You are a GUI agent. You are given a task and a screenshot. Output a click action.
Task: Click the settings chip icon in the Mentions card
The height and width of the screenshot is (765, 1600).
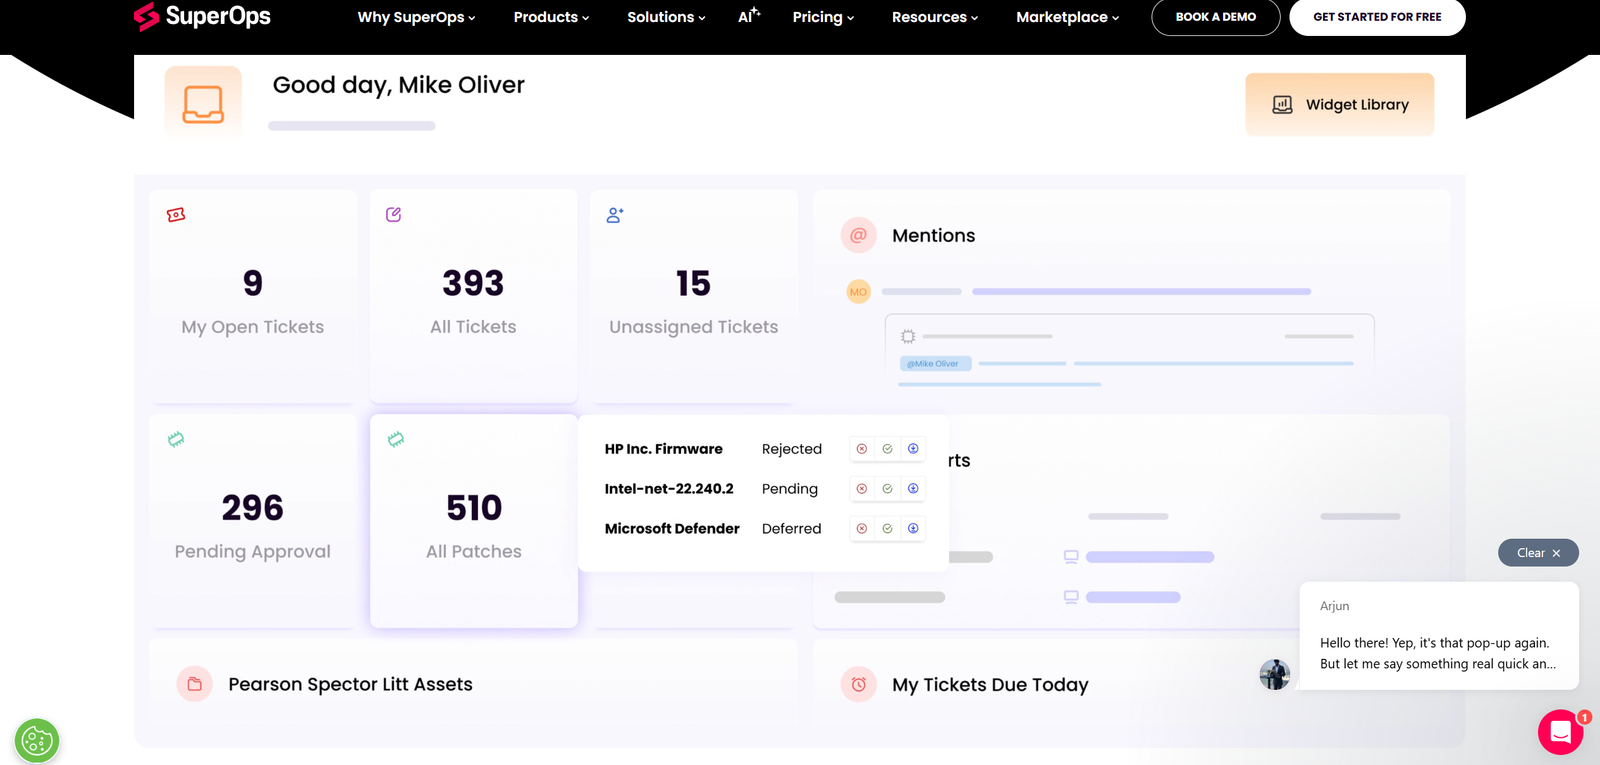908,336
